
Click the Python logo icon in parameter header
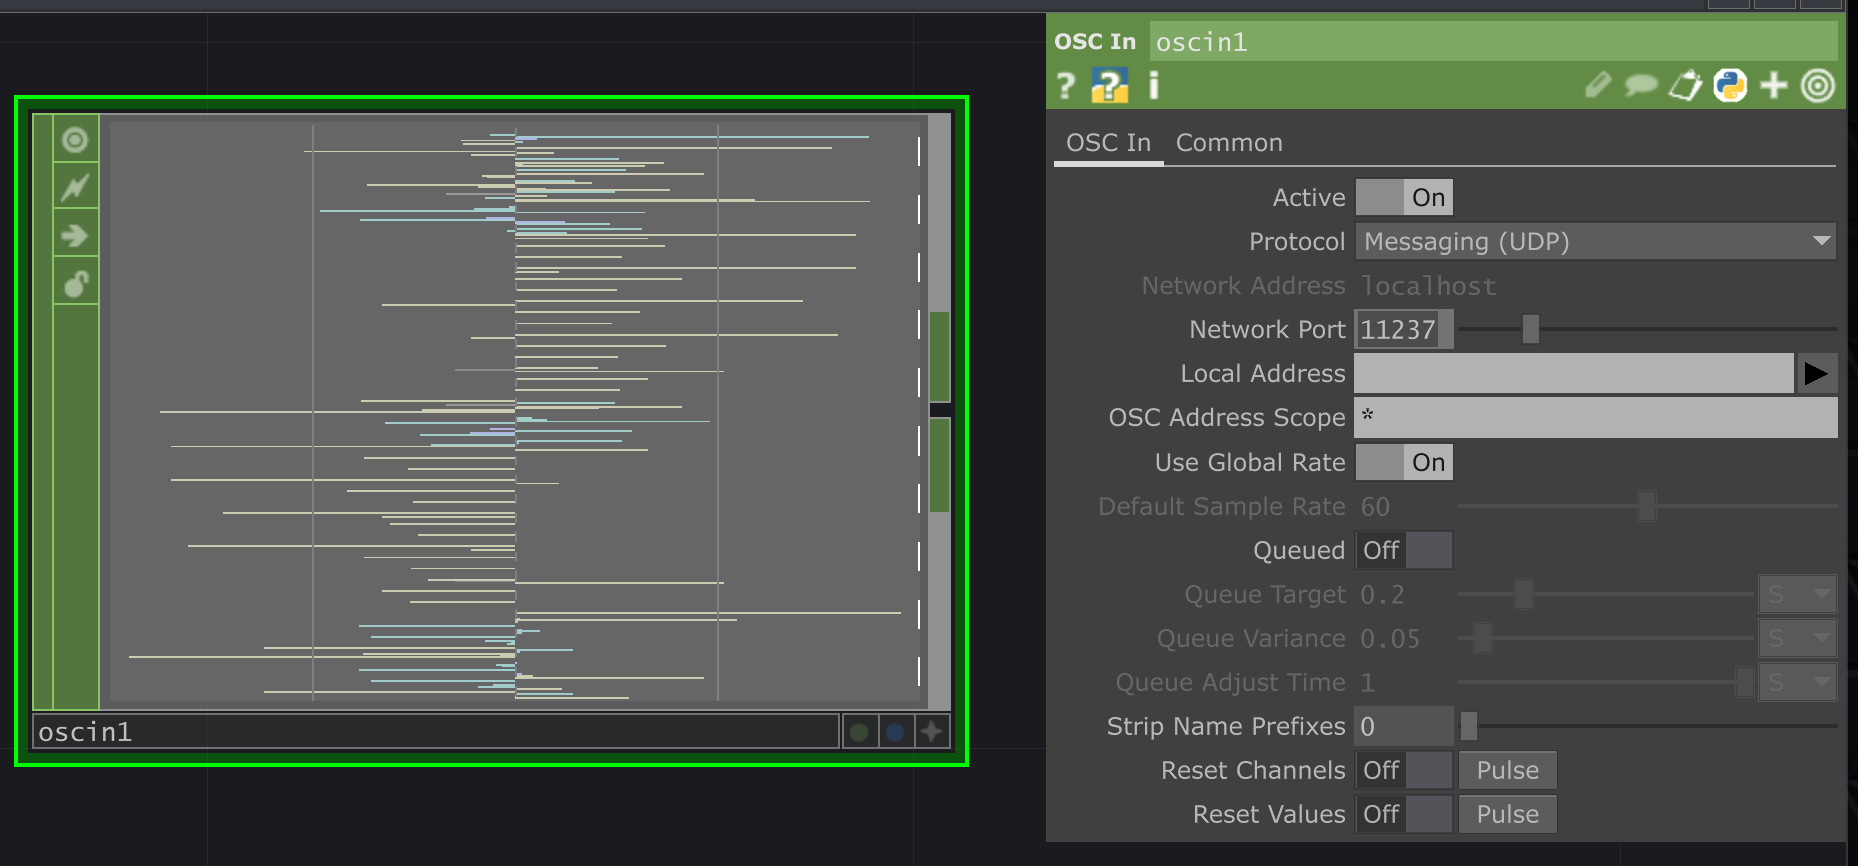pyautogui.click(x=1730, y=86)
